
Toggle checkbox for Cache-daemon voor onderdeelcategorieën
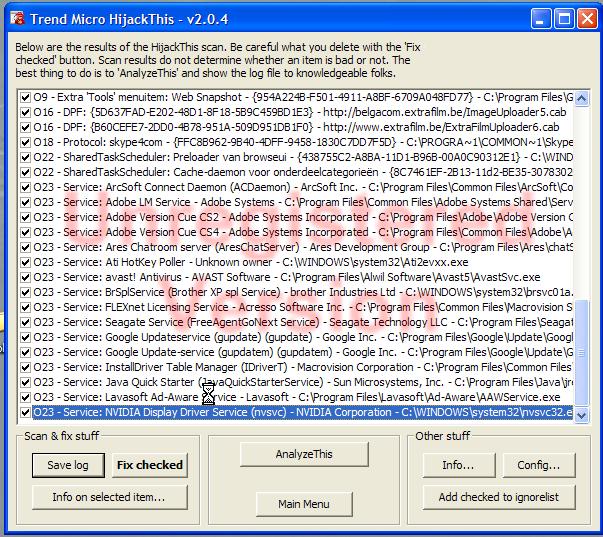(25, 172)
